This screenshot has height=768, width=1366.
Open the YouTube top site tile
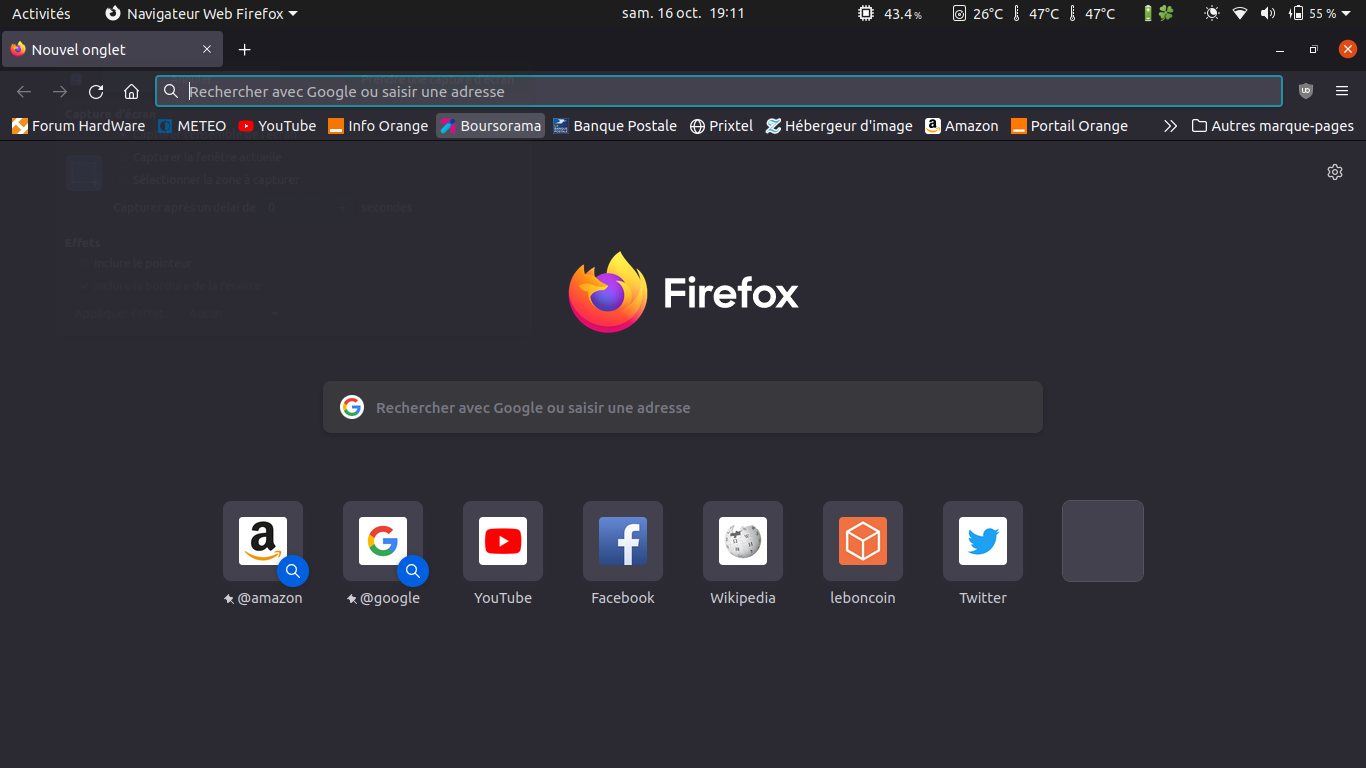503,541
